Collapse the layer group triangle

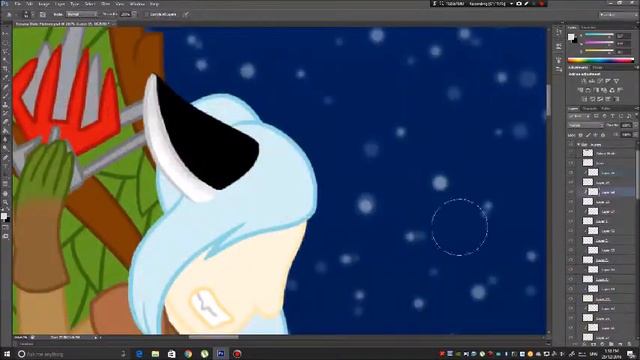click(x=578, y=144)
